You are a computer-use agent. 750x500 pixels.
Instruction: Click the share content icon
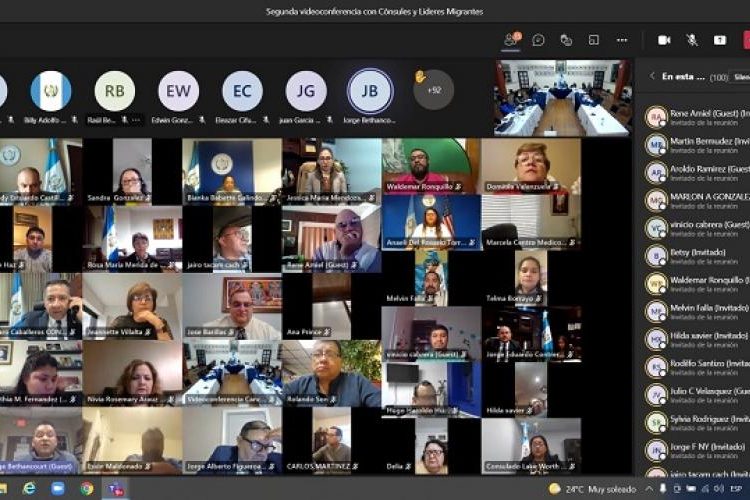pyautogui.click(x=720, y=40)
